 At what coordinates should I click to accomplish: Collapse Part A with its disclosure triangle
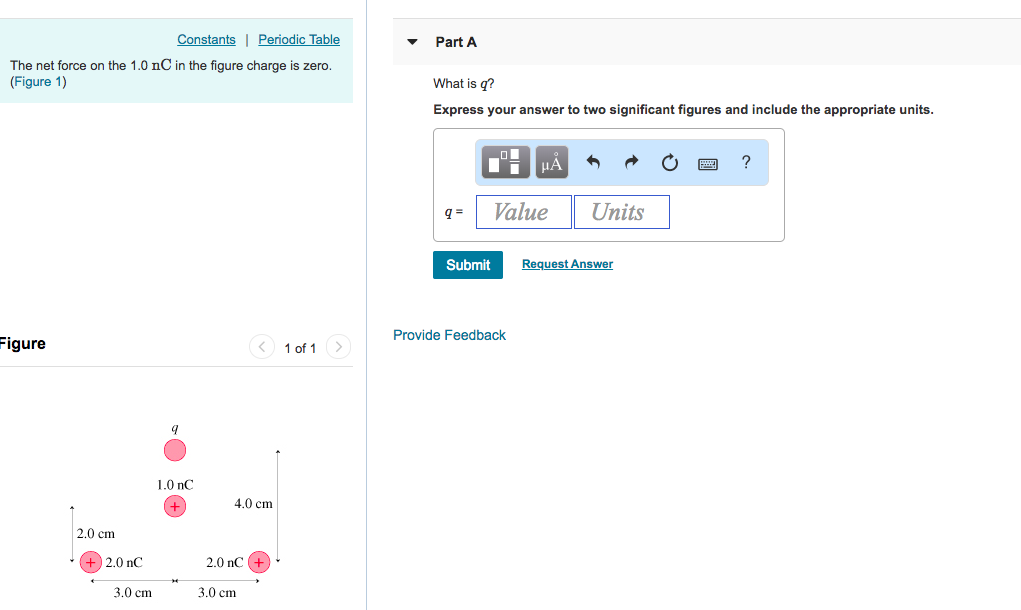point(412,42)
